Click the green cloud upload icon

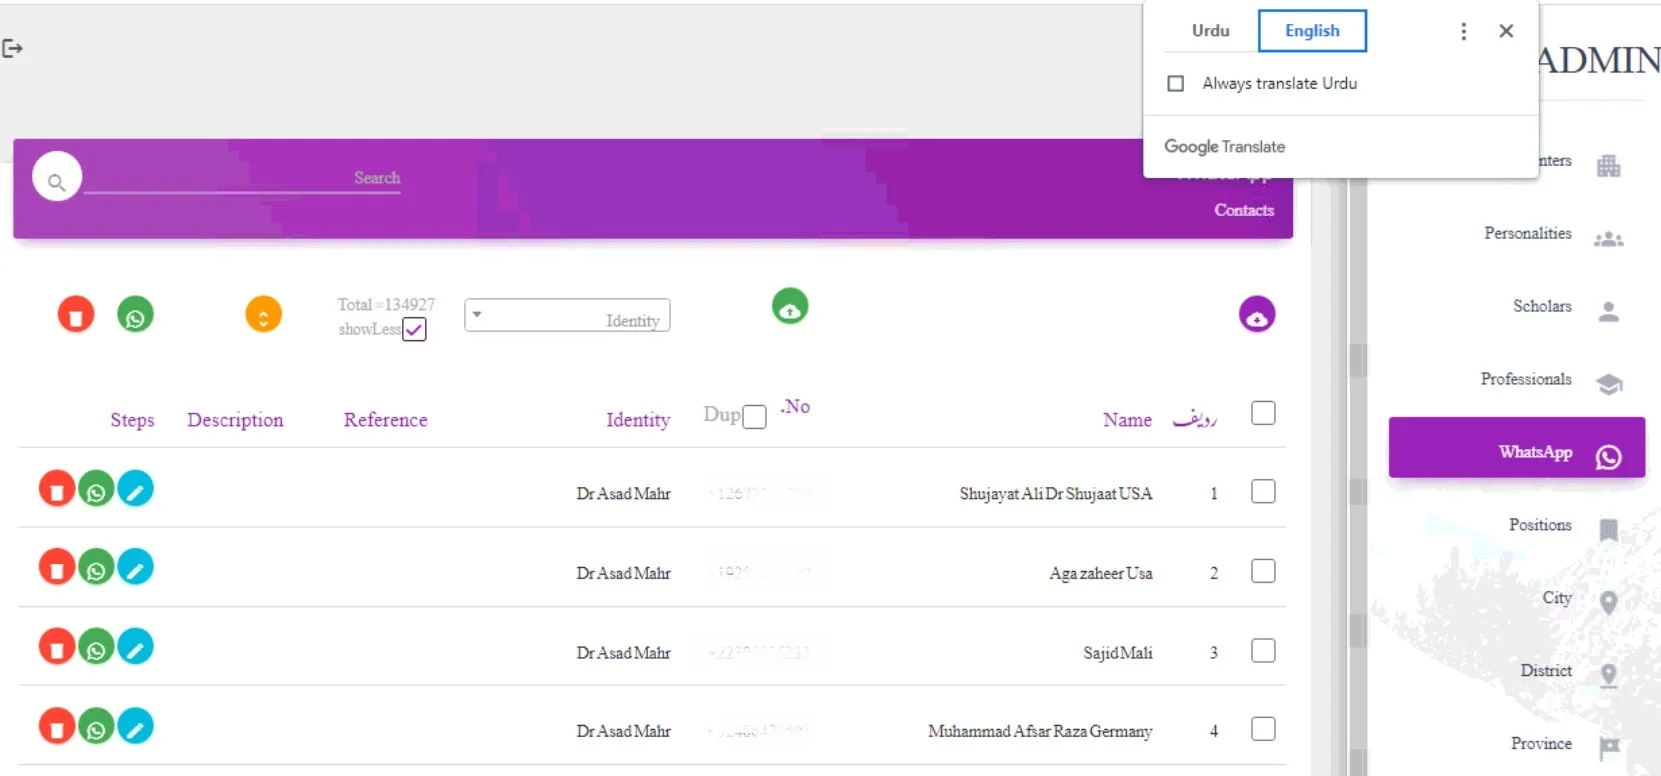[790, 307]
